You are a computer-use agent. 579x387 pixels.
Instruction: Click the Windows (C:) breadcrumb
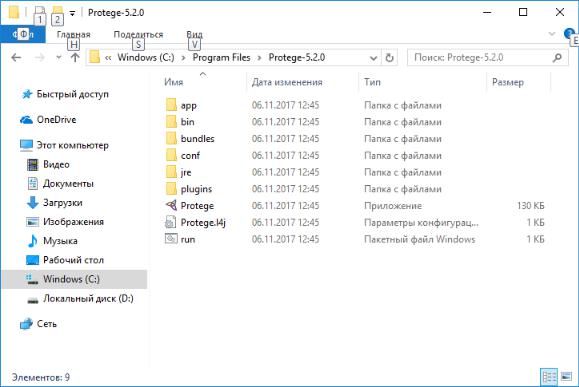tap(146, 58)
